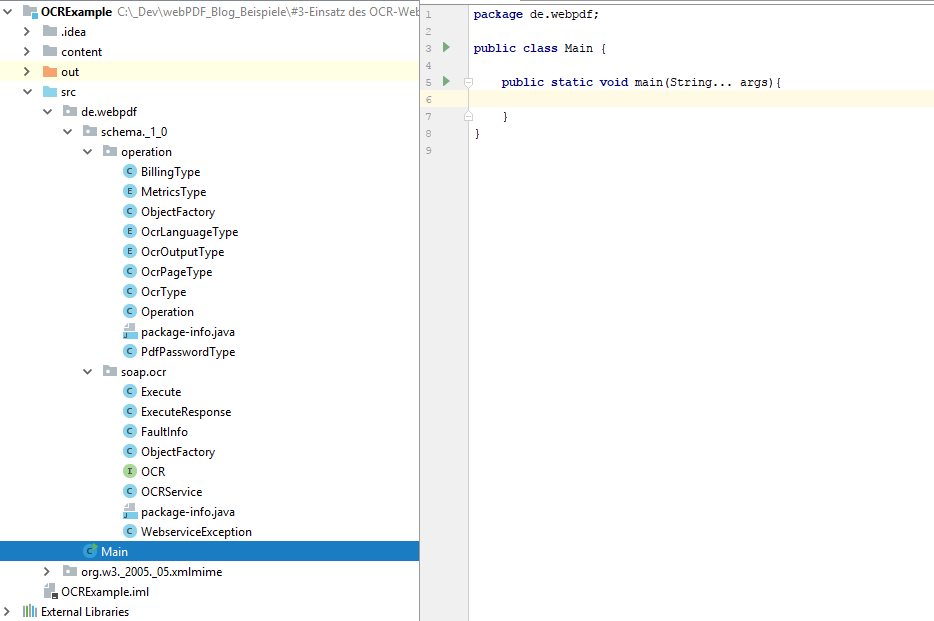Click the OCR interface icon
Viewport: 934px width, 621px height.
point(129,471)
